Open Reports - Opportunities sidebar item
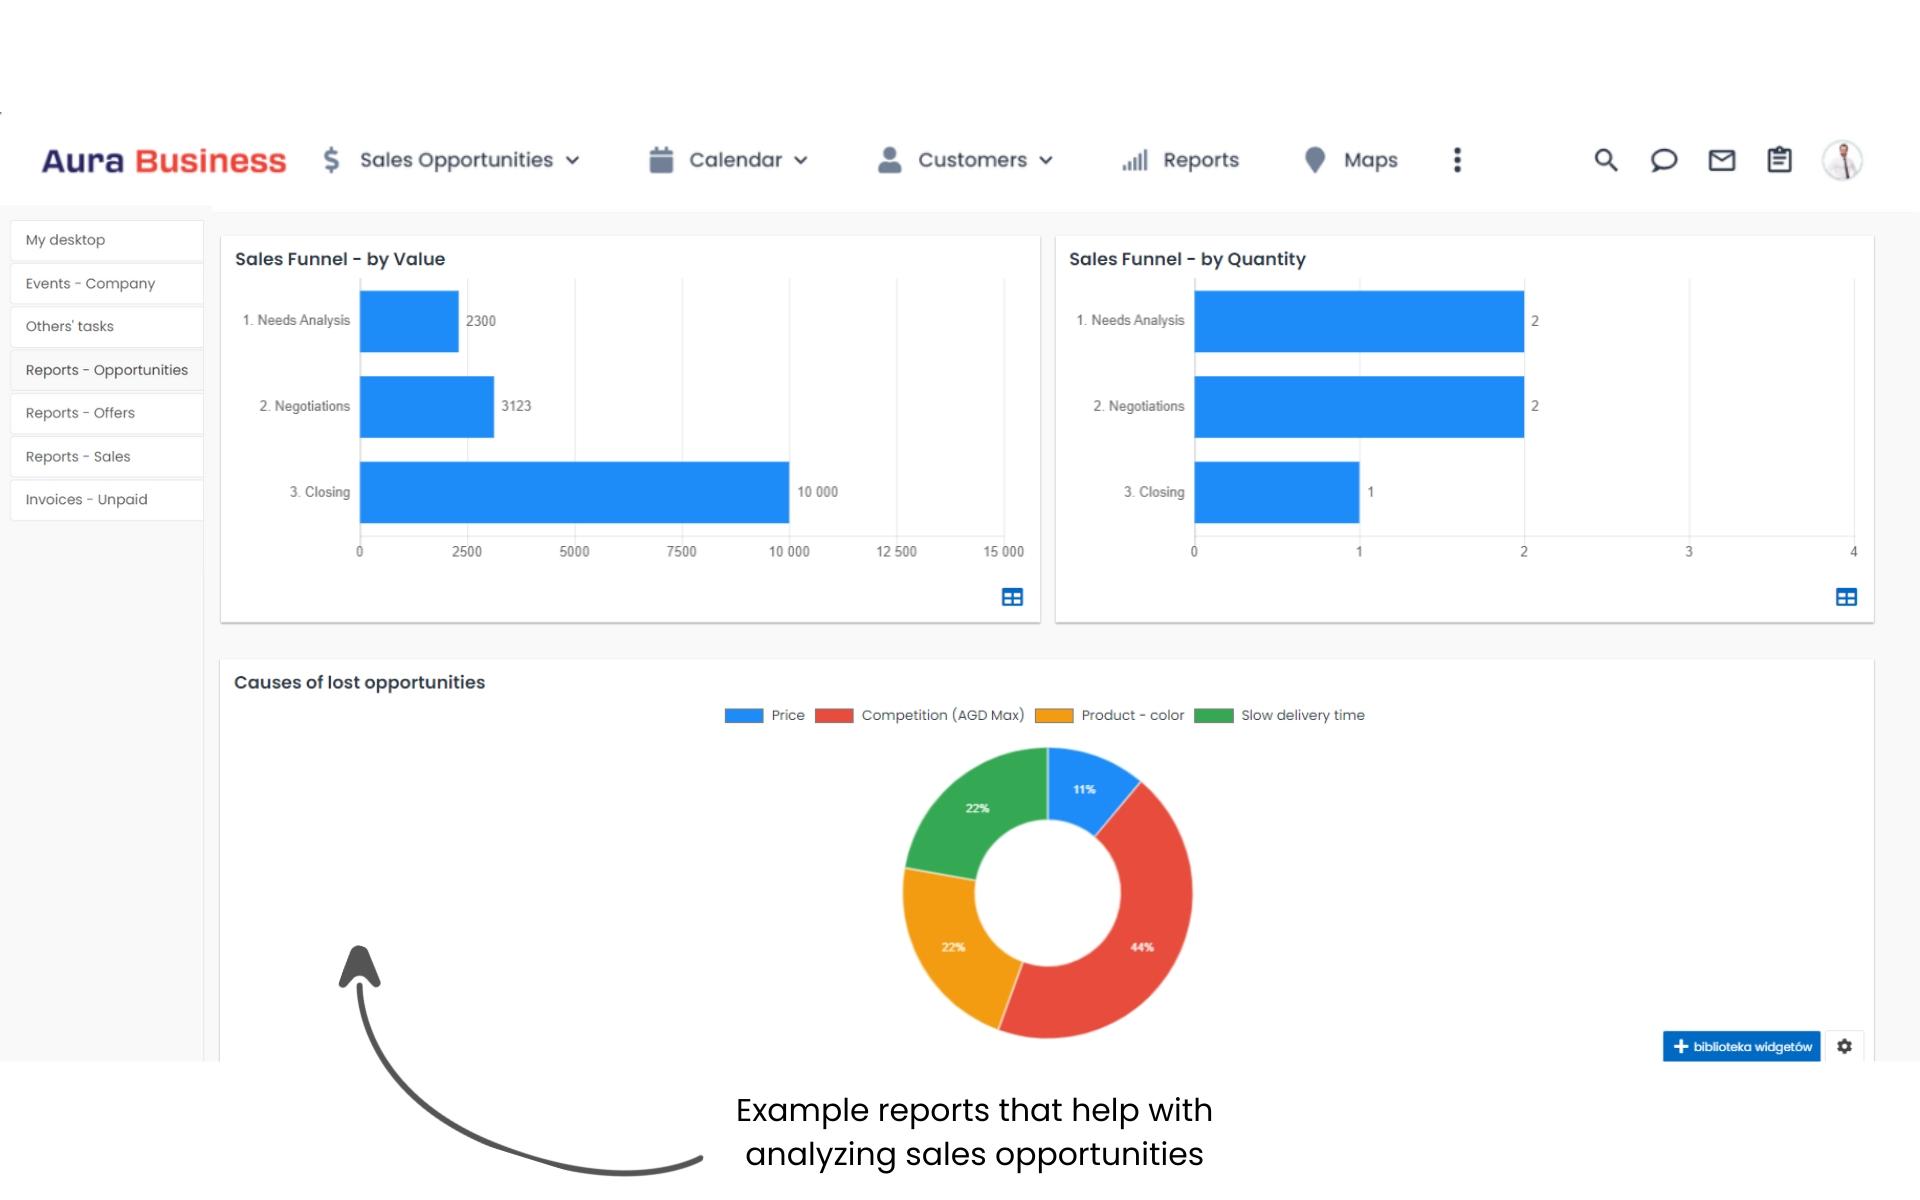Viewport: 1920px width, 1200px height. (x=106, y=369)
